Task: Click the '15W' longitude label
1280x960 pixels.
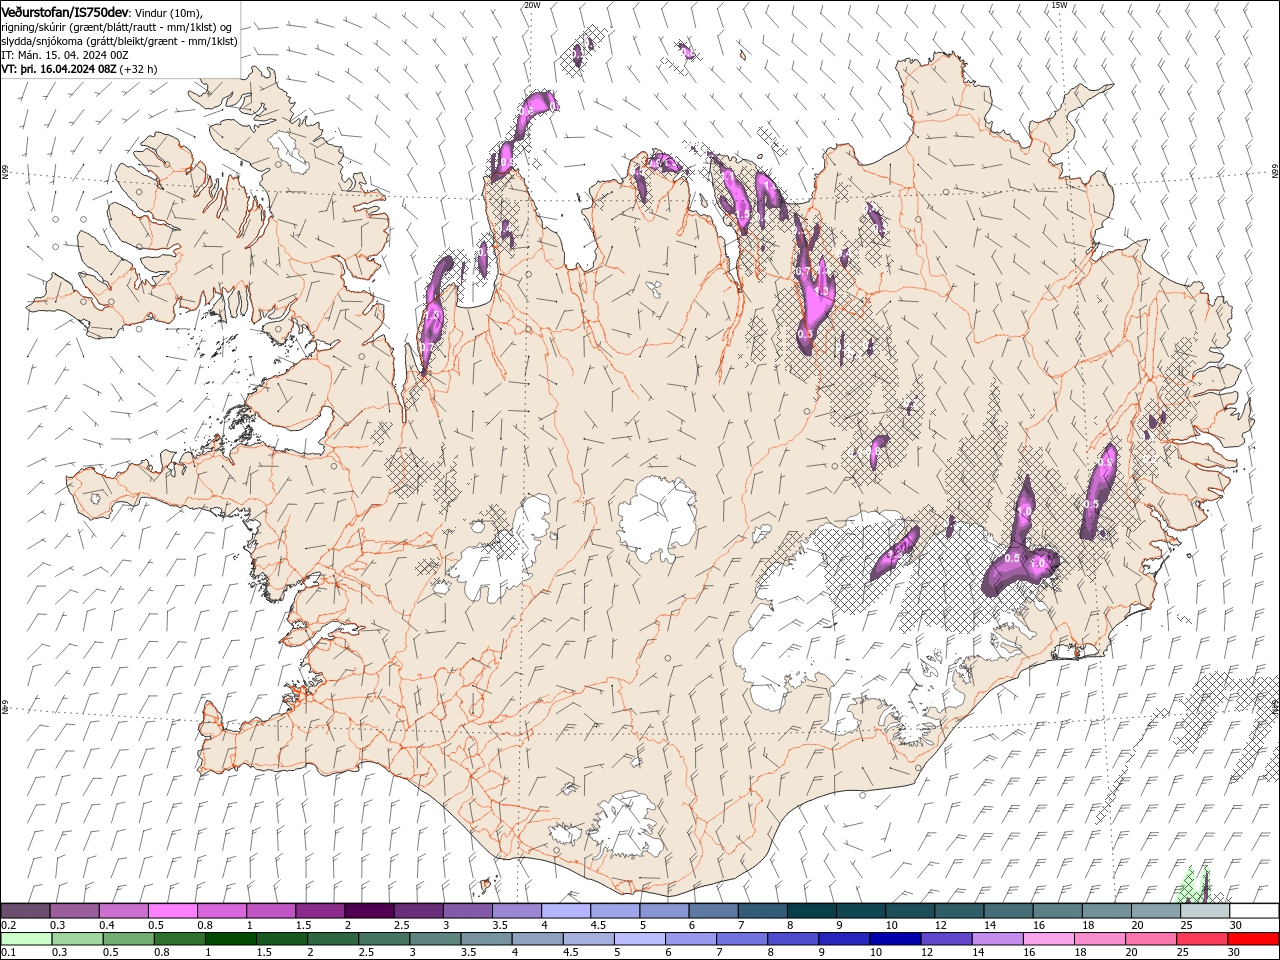Action: pyautogui.click(x=1058, y=5)
